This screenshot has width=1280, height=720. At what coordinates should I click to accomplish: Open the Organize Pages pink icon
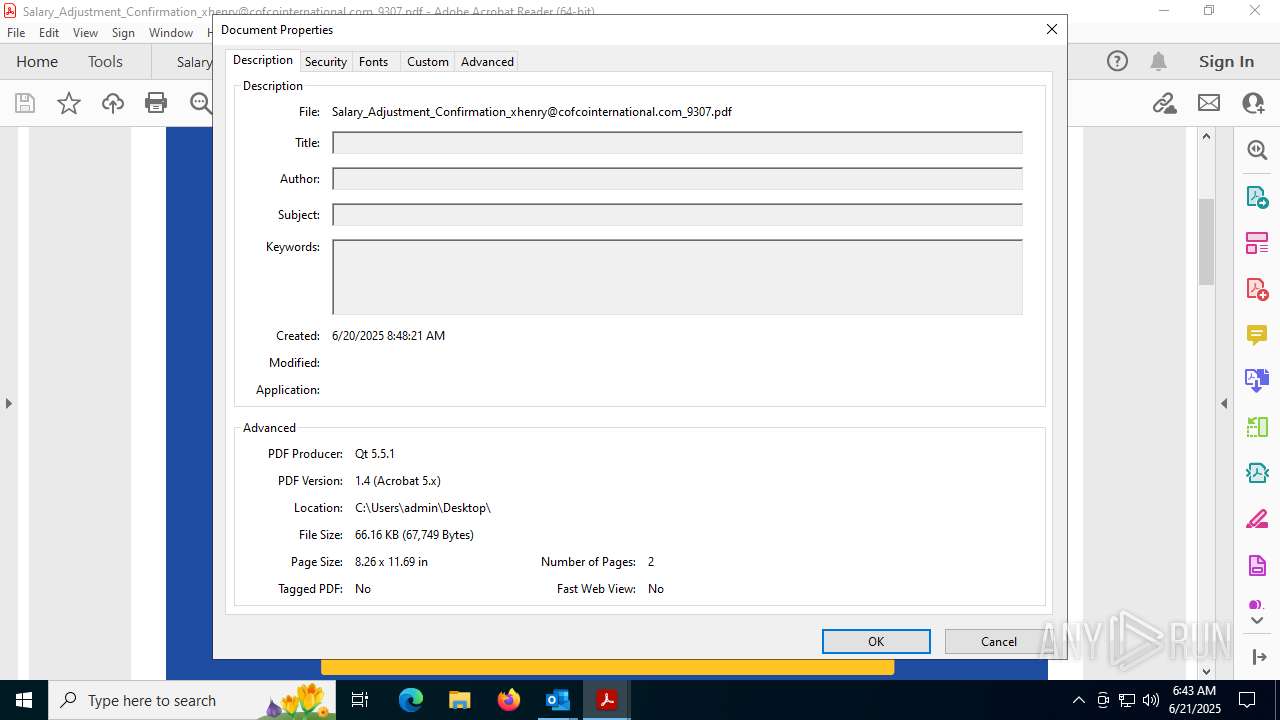(x=1257, y=243)
